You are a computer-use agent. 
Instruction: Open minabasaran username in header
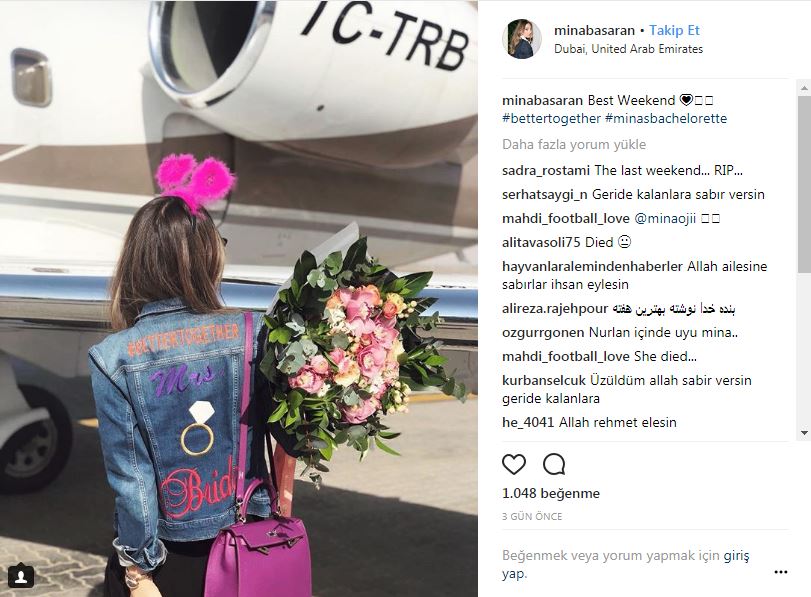pos(594,31)
